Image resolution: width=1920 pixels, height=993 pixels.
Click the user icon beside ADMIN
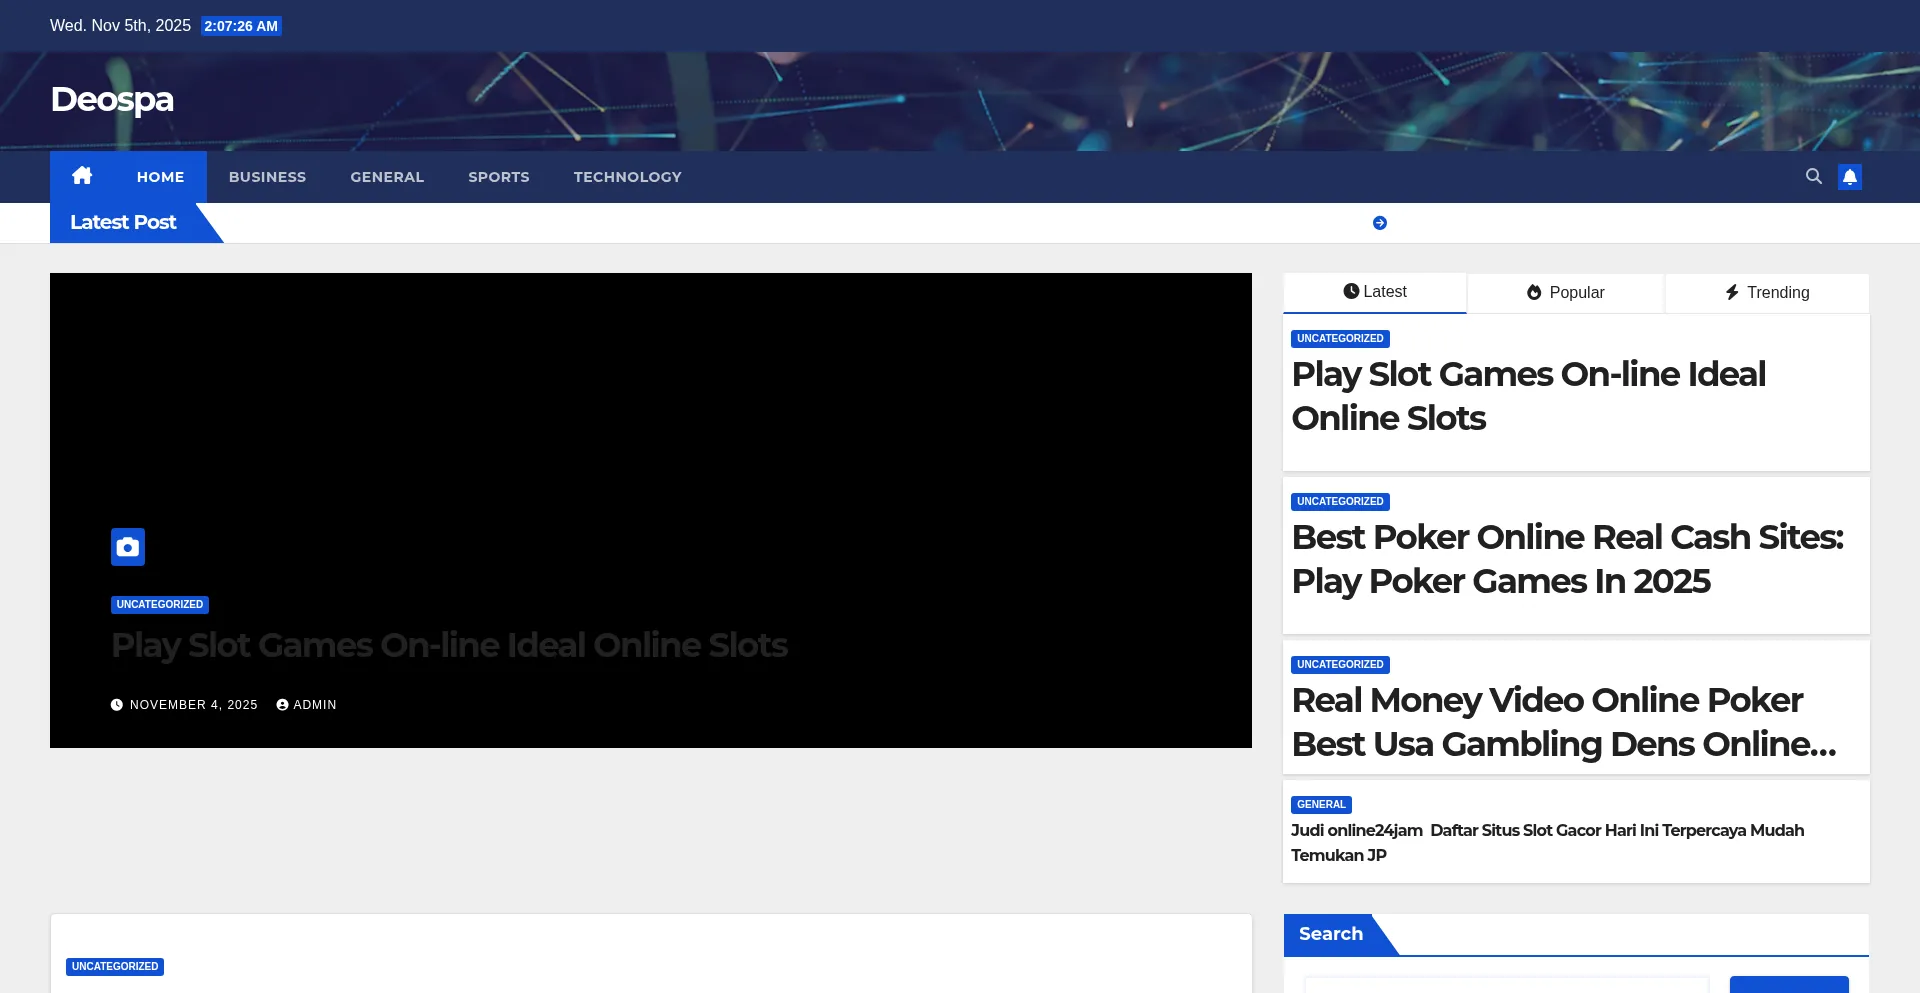282,705
